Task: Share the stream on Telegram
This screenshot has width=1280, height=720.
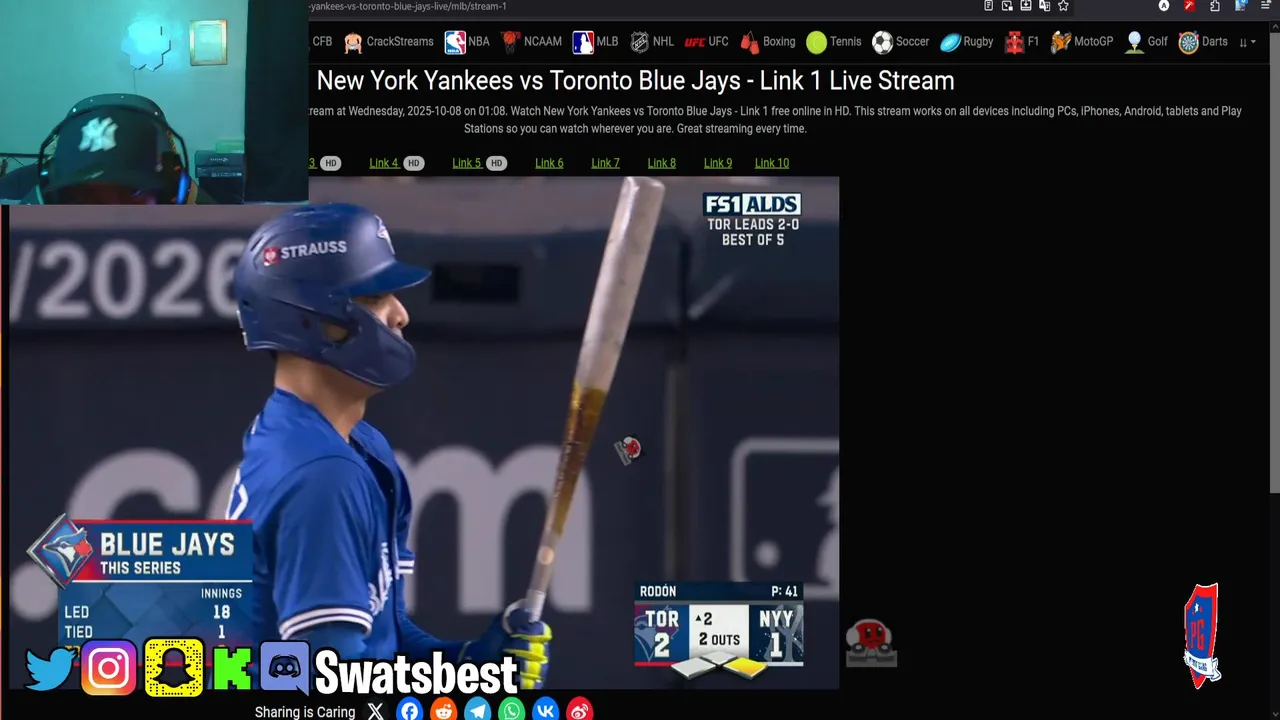Action: (x=477, y=711)
